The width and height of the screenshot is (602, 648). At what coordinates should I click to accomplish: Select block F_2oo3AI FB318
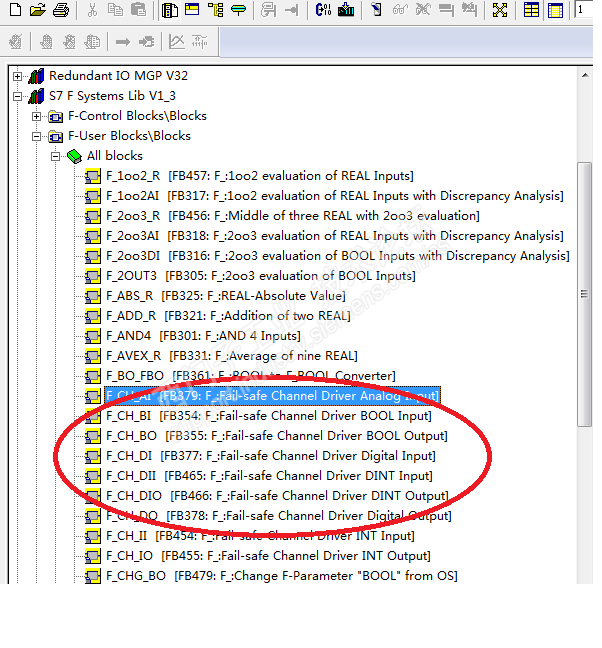pos(335,236)
